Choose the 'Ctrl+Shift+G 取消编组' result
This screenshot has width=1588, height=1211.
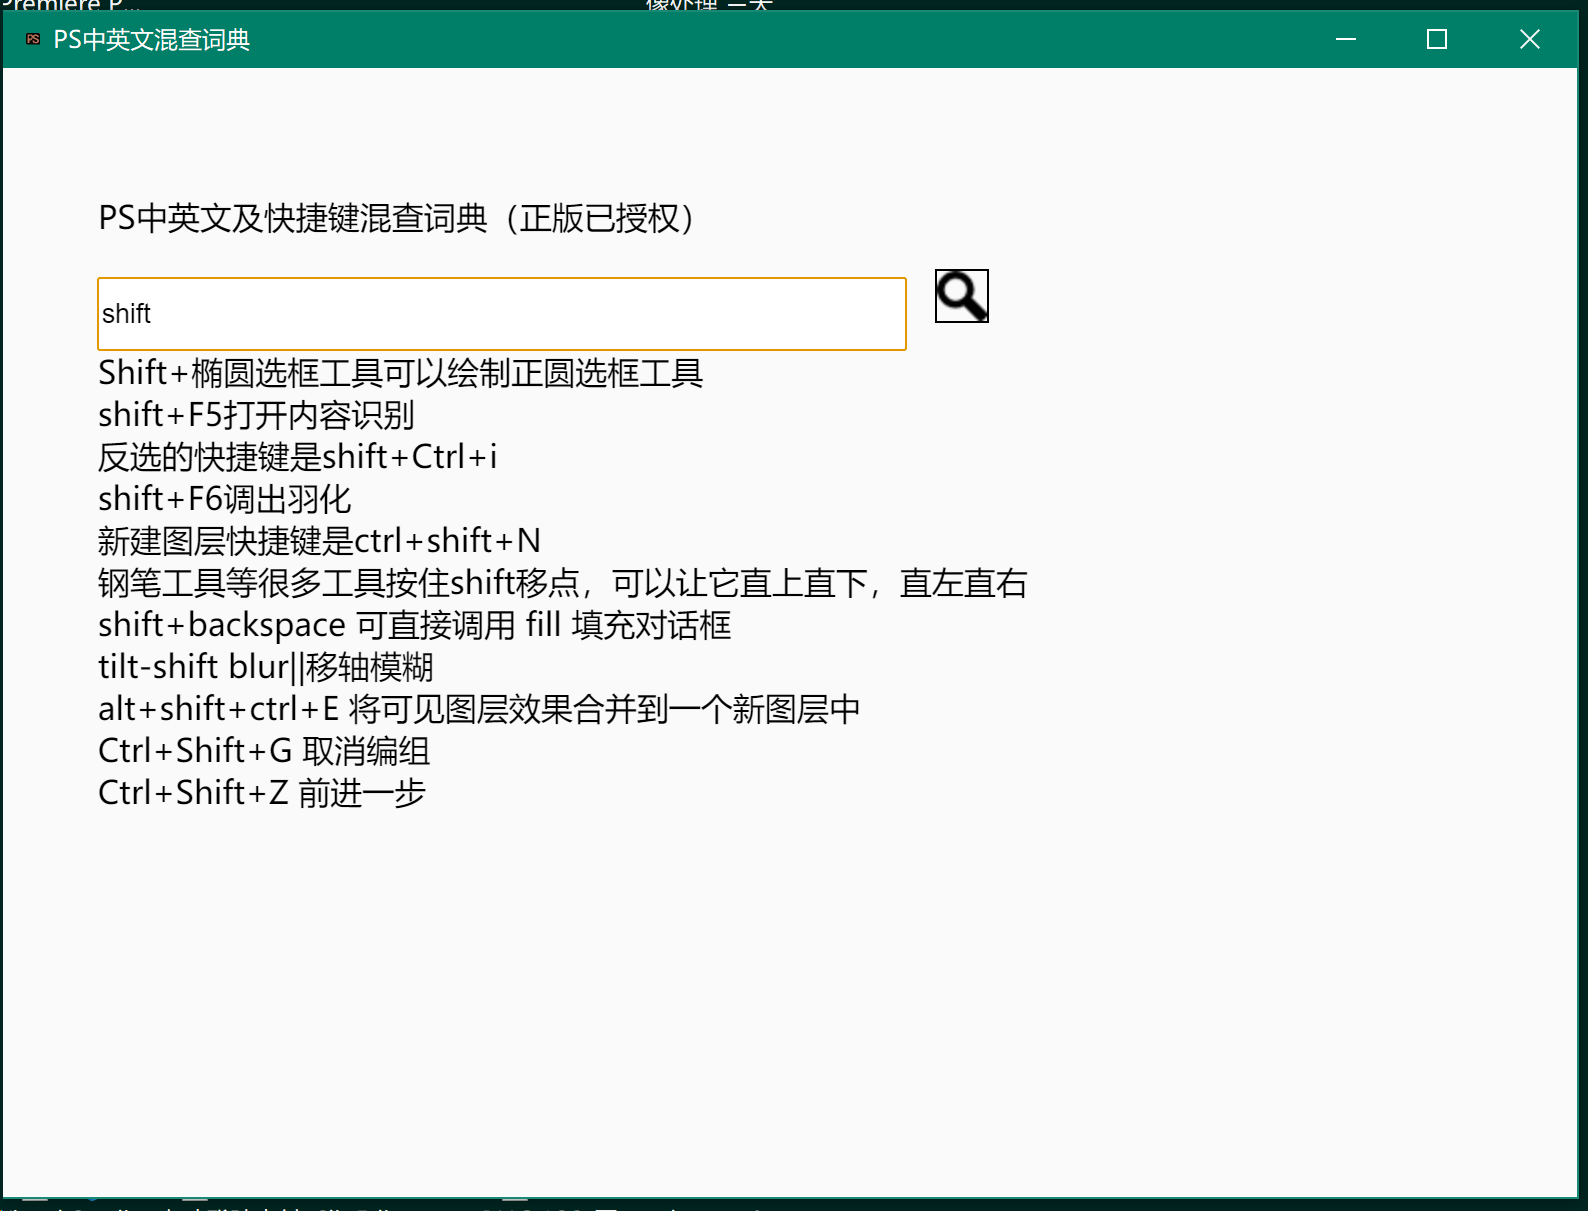tap(264, 751)
